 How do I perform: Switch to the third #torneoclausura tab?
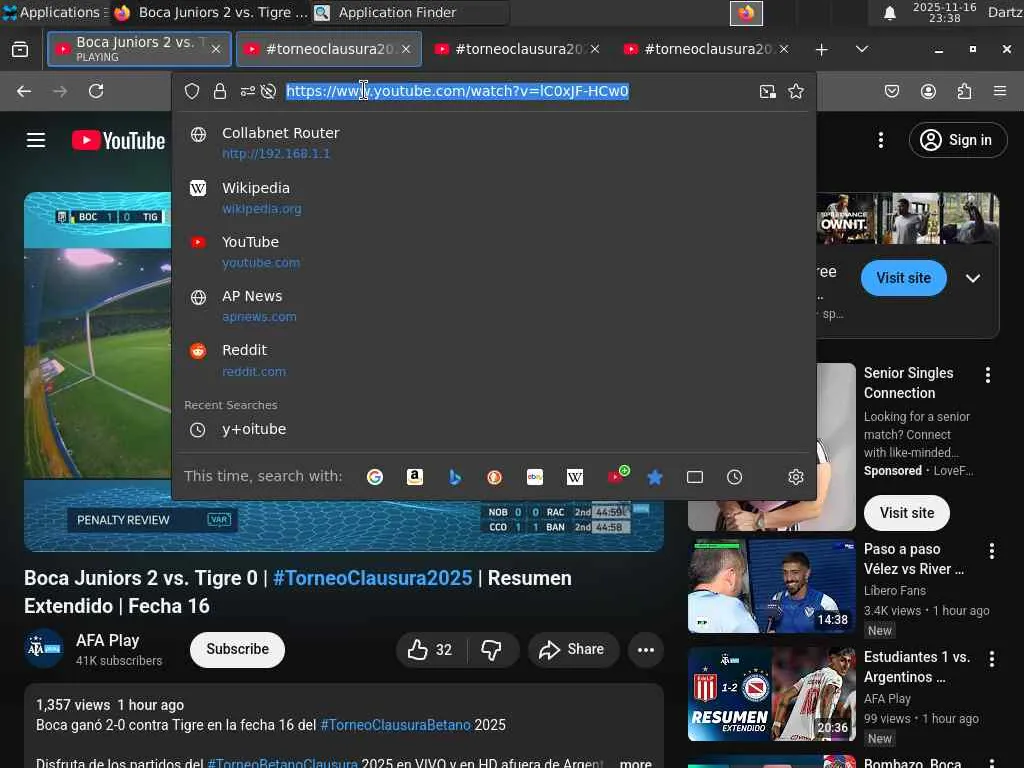click(517, 49)
